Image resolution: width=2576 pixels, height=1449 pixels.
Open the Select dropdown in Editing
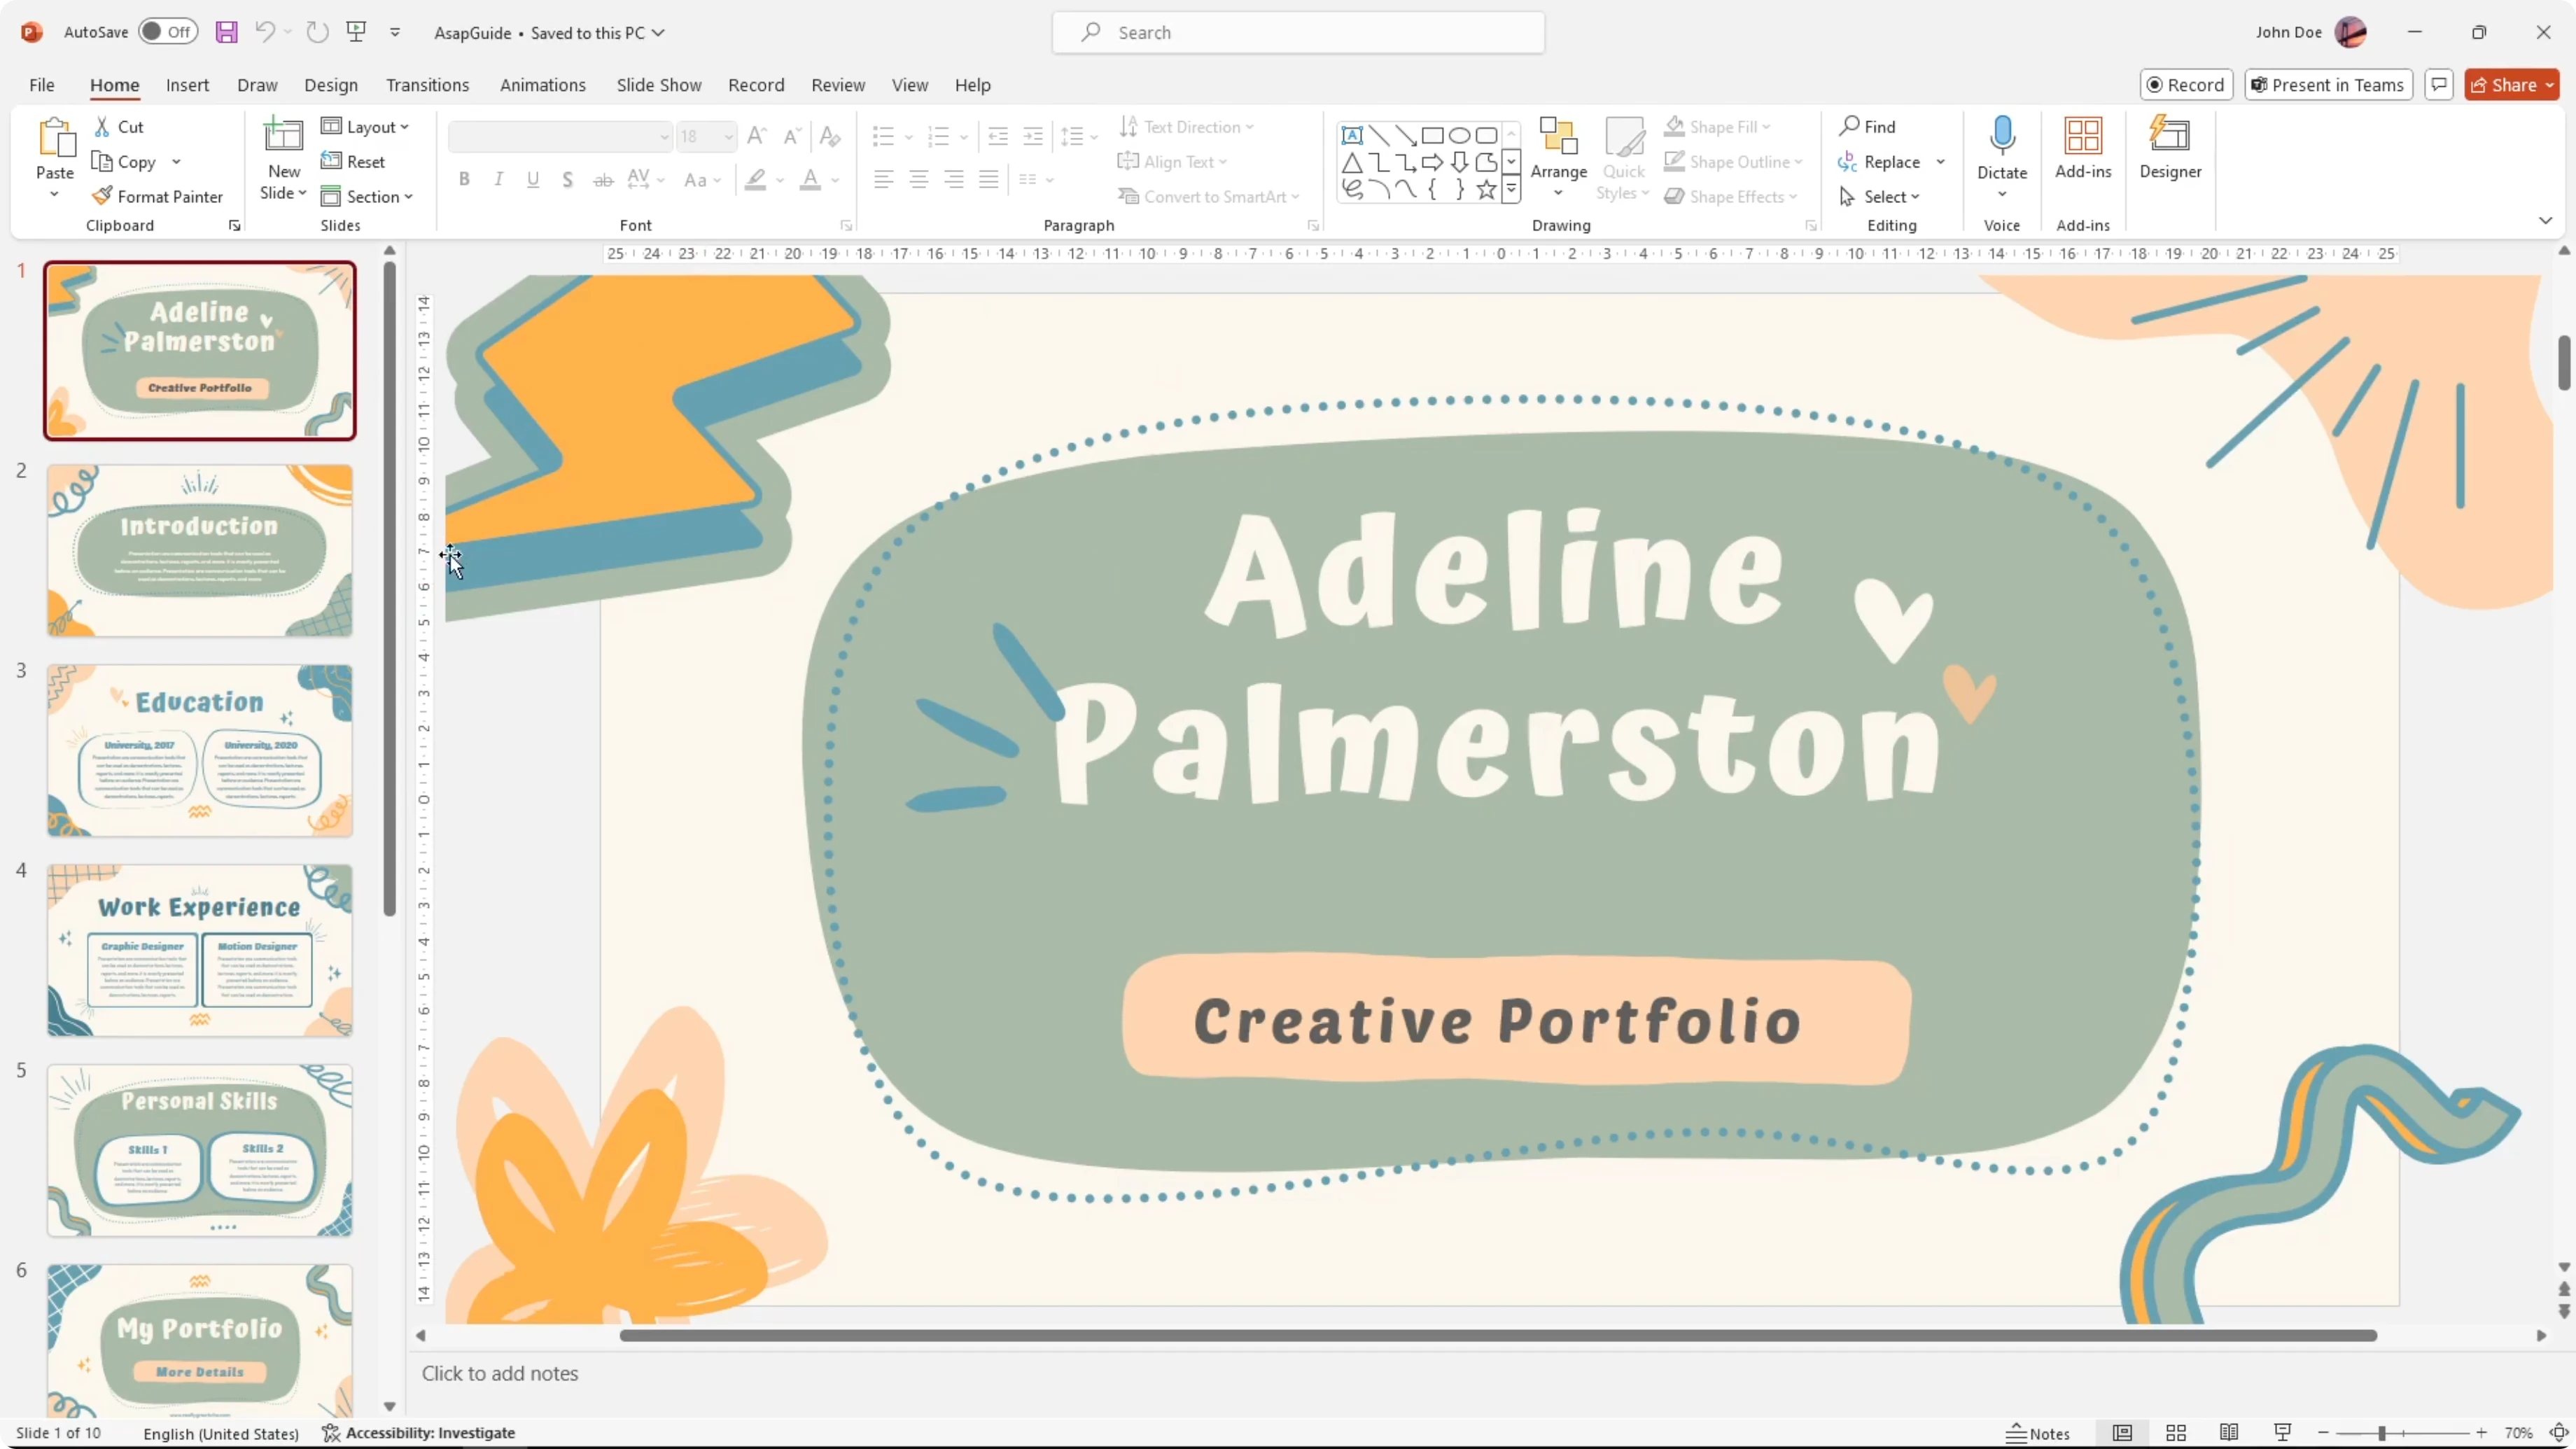[1879, 196]
